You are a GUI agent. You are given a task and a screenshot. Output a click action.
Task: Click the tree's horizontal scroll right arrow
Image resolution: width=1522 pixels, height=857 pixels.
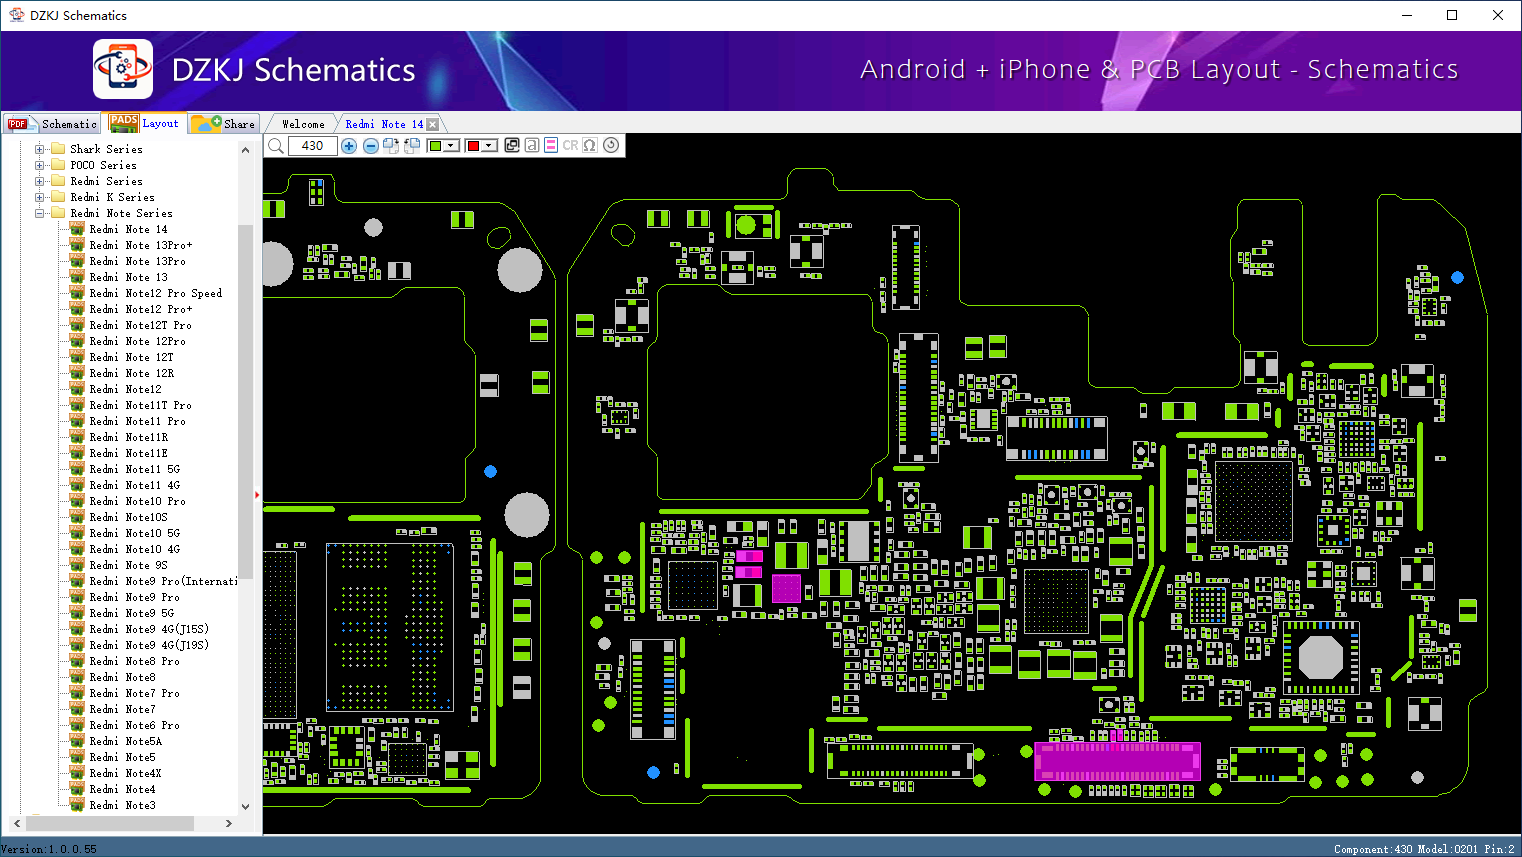[x=229, y=823]
